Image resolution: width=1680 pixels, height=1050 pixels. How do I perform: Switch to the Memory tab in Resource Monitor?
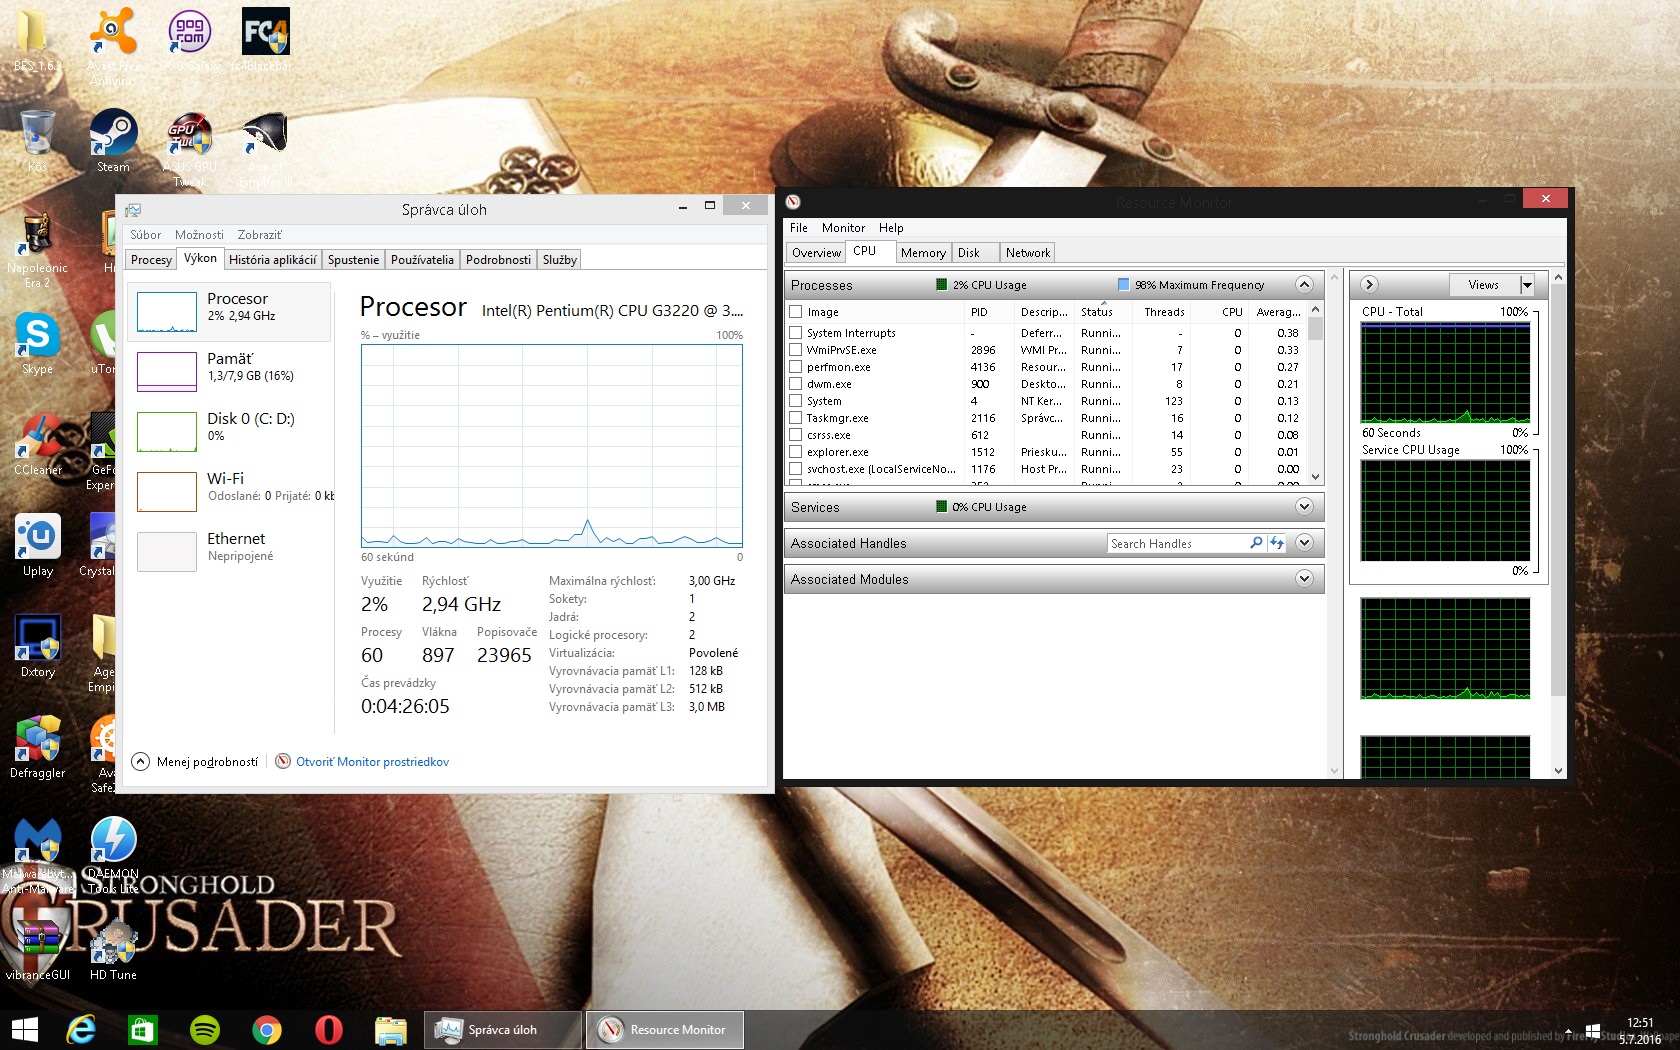click(922, 253)
